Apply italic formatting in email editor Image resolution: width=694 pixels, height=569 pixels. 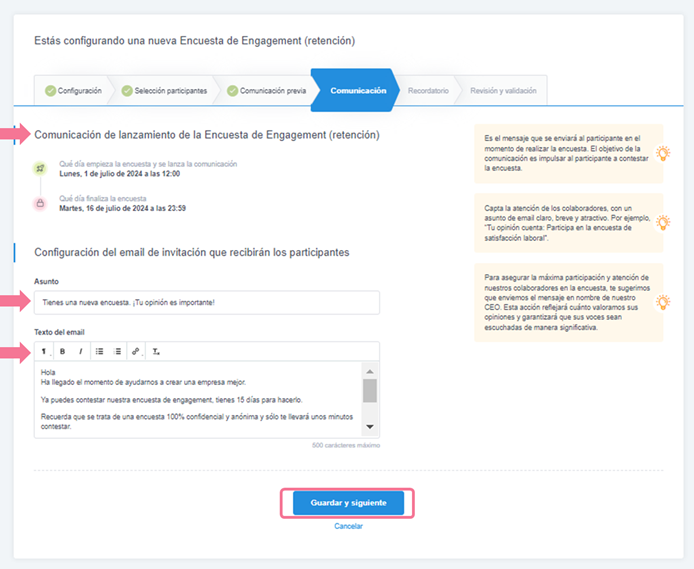pos(80,352)
